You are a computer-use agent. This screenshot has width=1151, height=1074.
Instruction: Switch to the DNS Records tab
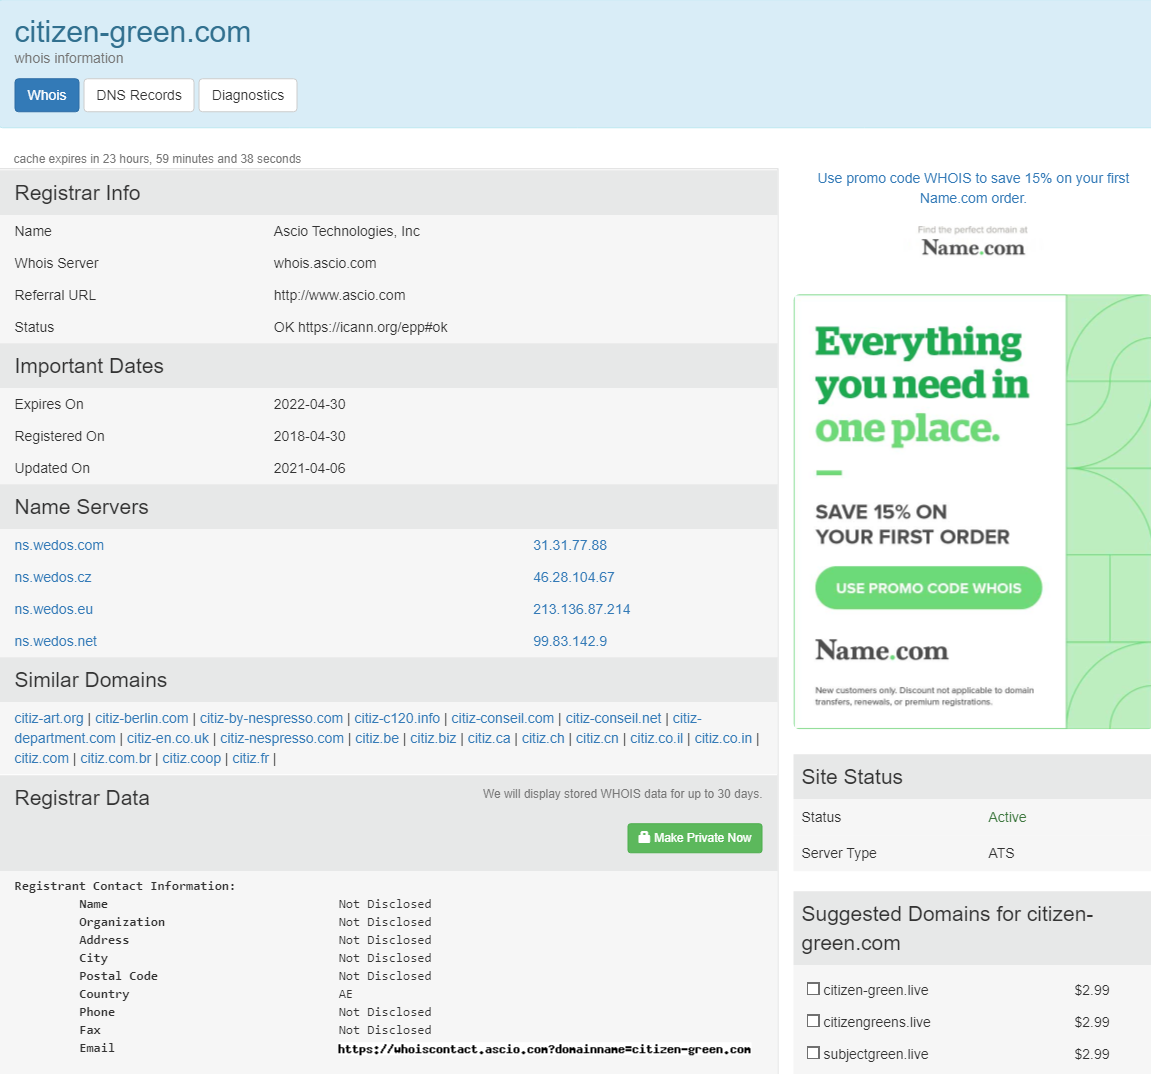[139, 95]
